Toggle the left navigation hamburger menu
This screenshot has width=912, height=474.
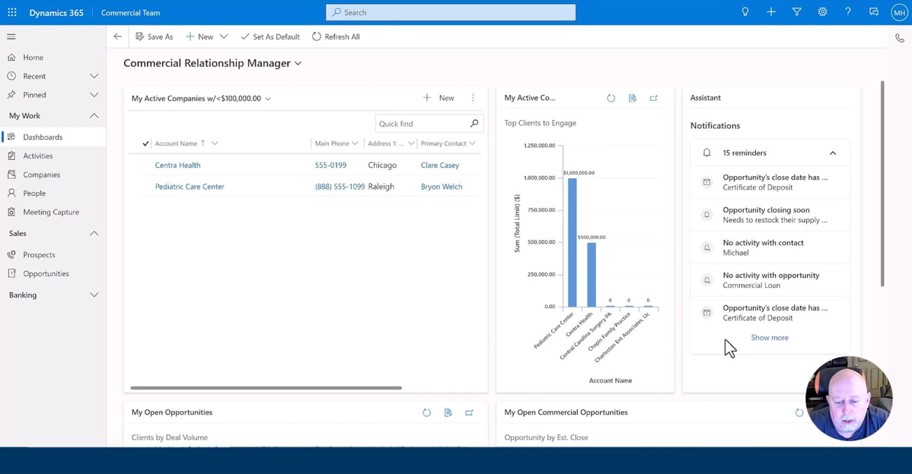(11, 37)
